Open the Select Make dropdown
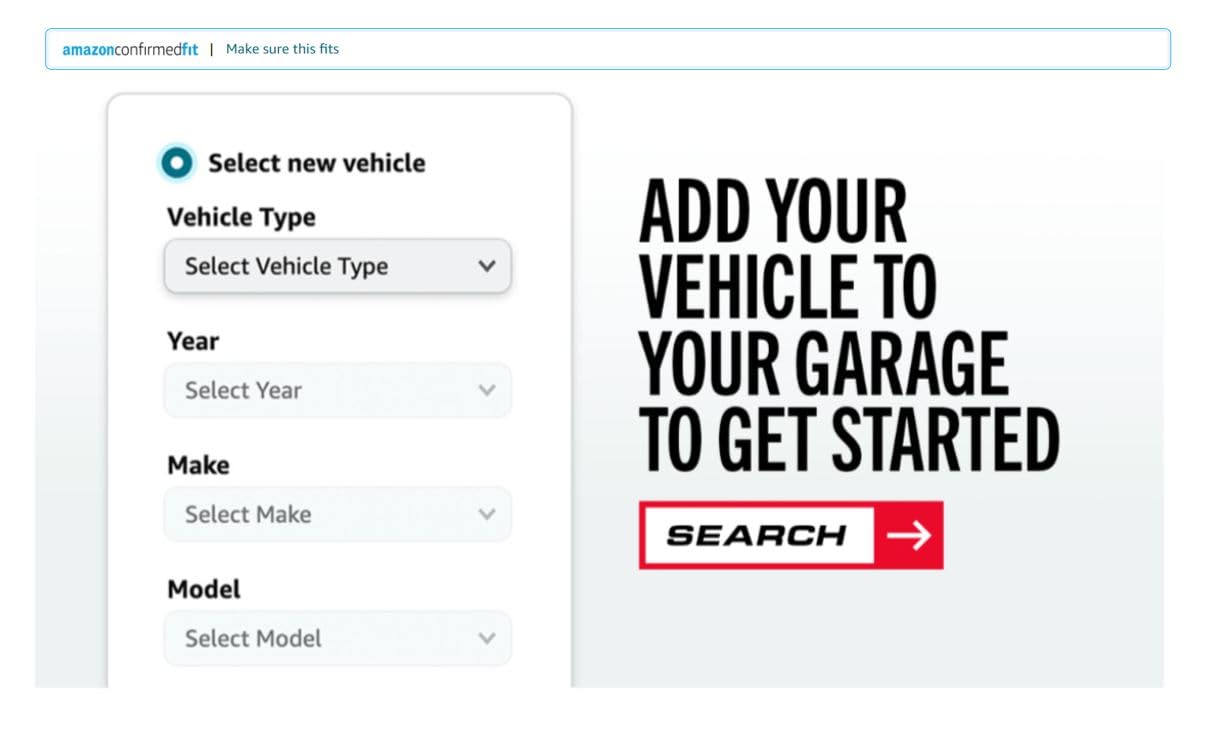 (x=320, y=515)
